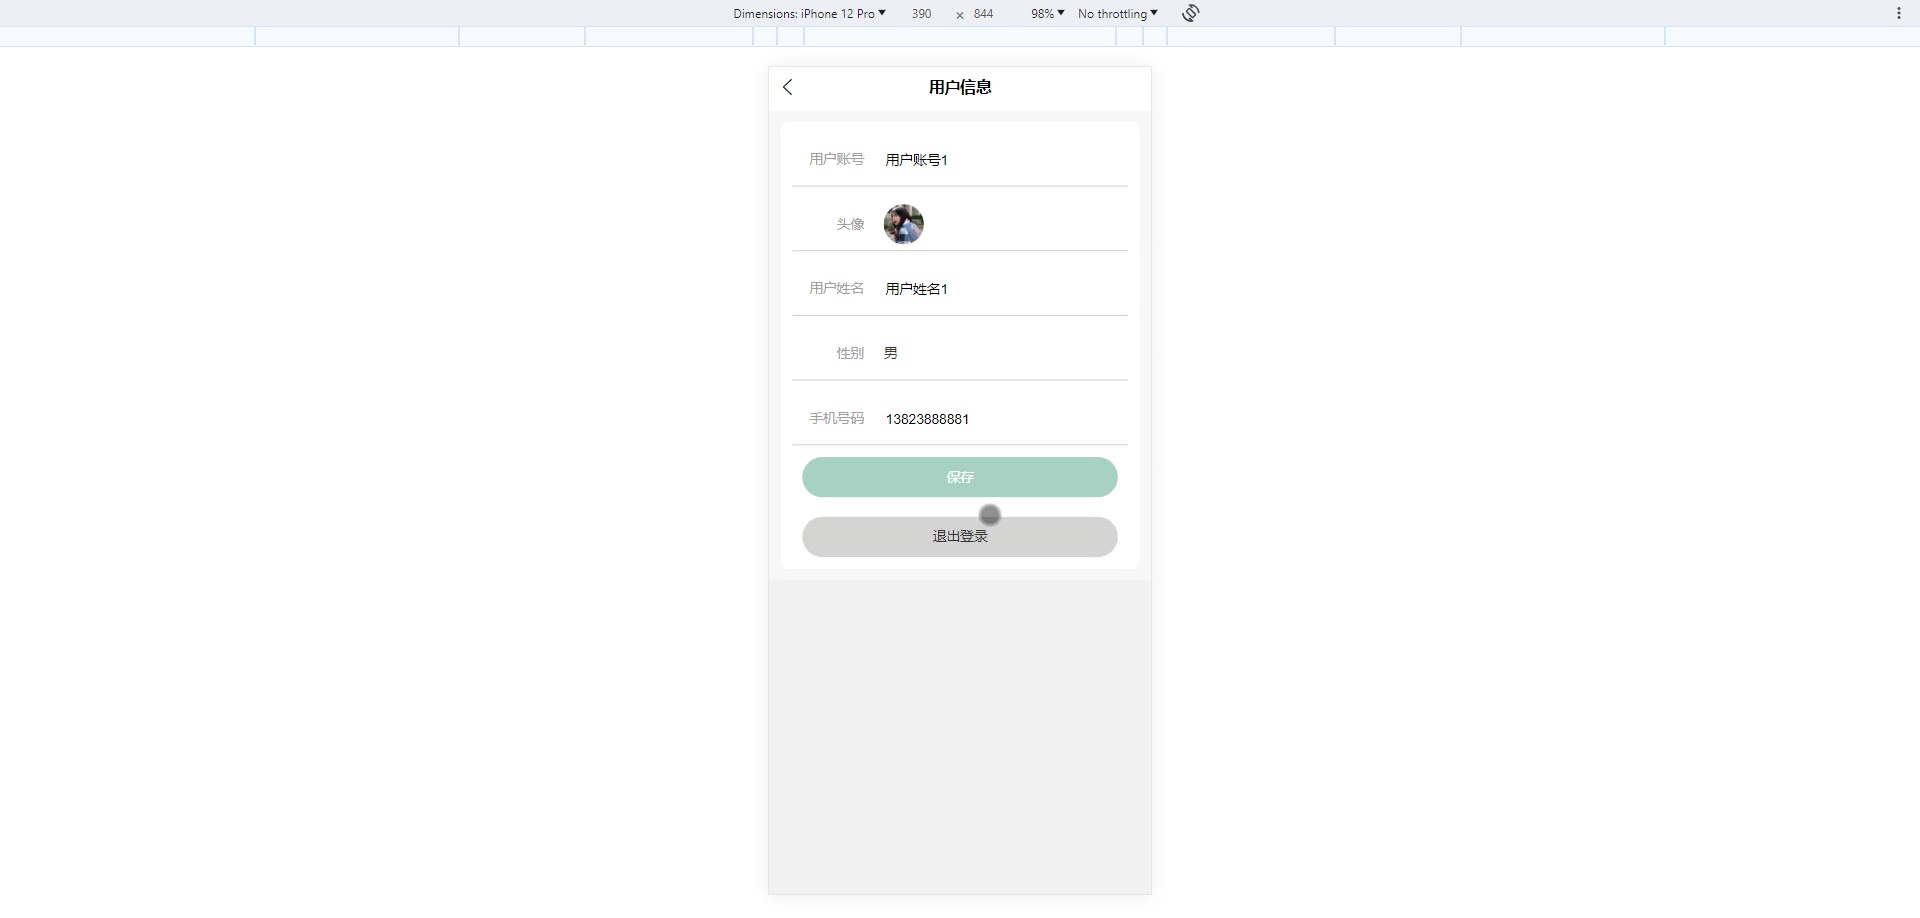The image size is (1920, 918).
Task: Click the 用户账号 field label
Action: 836,159
